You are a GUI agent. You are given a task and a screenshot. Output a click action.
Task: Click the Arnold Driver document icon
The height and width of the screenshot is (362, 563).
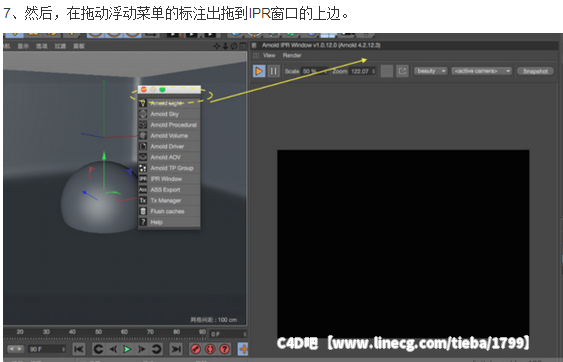pyautogui.click(x=143, y=146)
